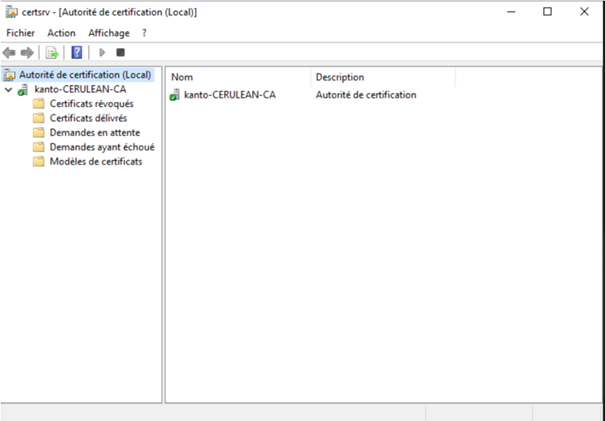Select Demandes ayant échoué in the tree
Viewport: 605px width, 421px height.
click(x=102, y=147)
